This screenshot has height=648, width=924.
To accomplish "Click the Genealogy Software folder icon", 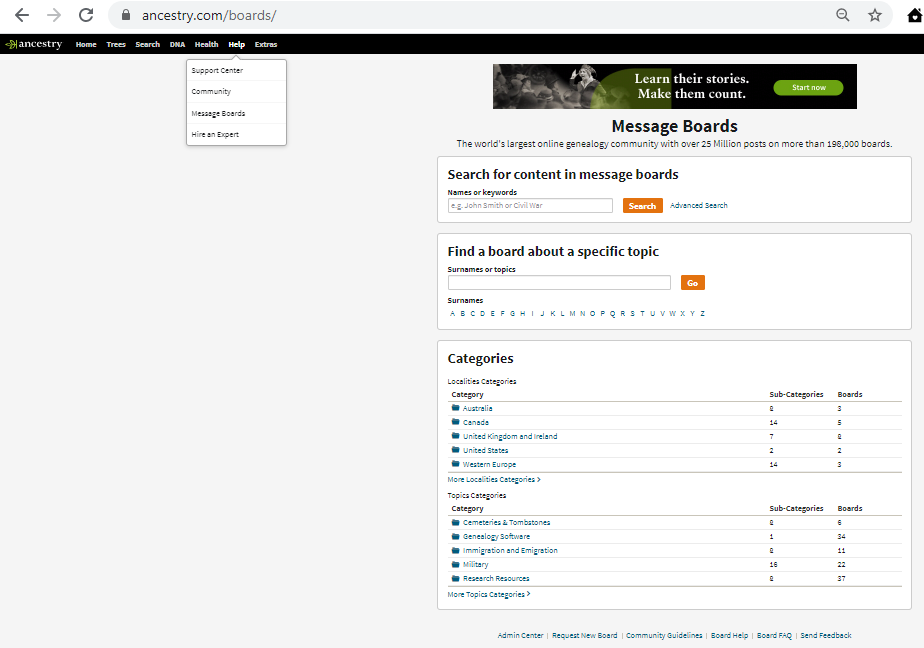I will (x=456, y=536).
